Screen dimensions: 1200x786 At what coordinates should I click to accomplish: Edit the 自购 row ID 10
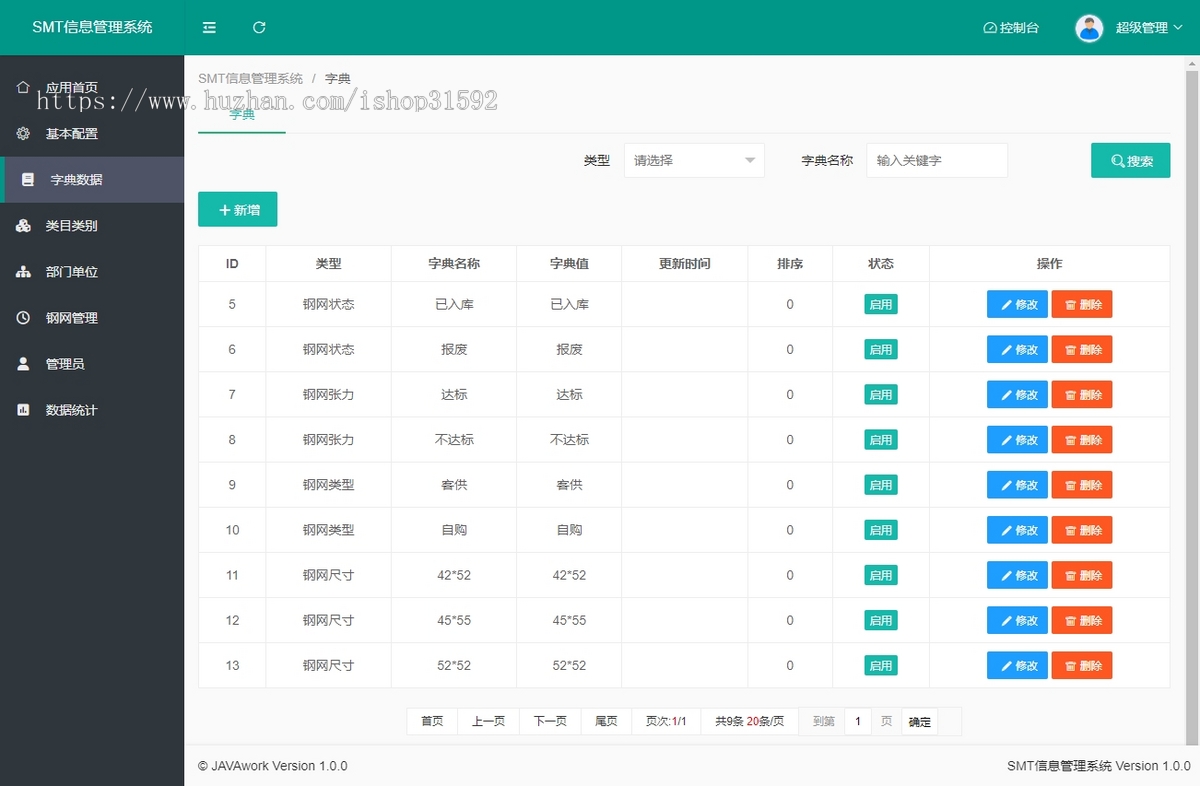pyautogui.click(x=1017, y=530)
